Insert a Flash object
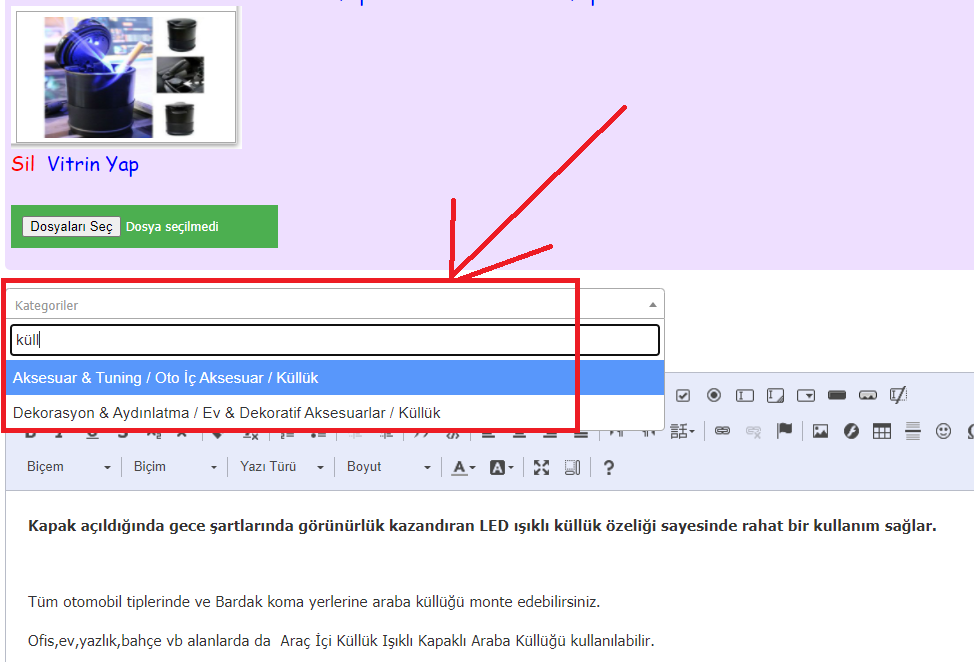 851,431
